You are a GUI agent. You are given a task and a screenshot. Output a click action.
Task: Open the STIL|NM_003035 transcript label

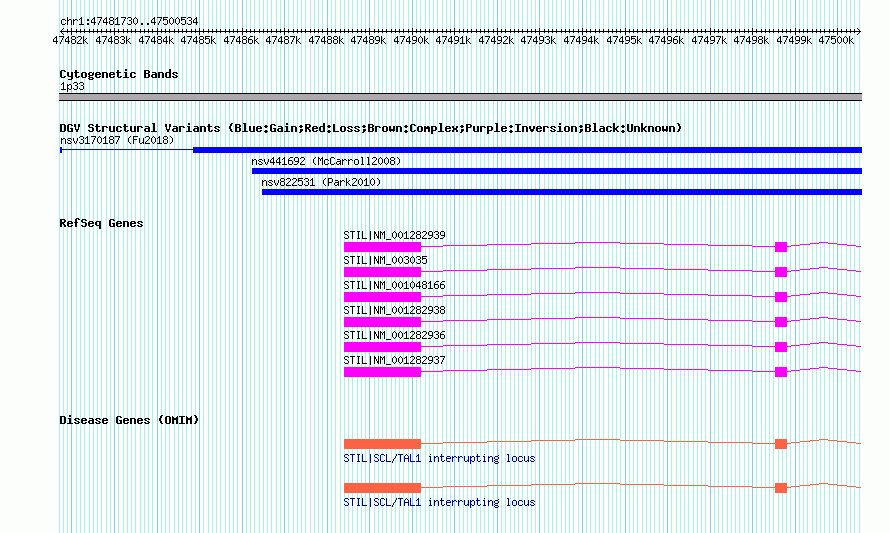click(385, 260)
